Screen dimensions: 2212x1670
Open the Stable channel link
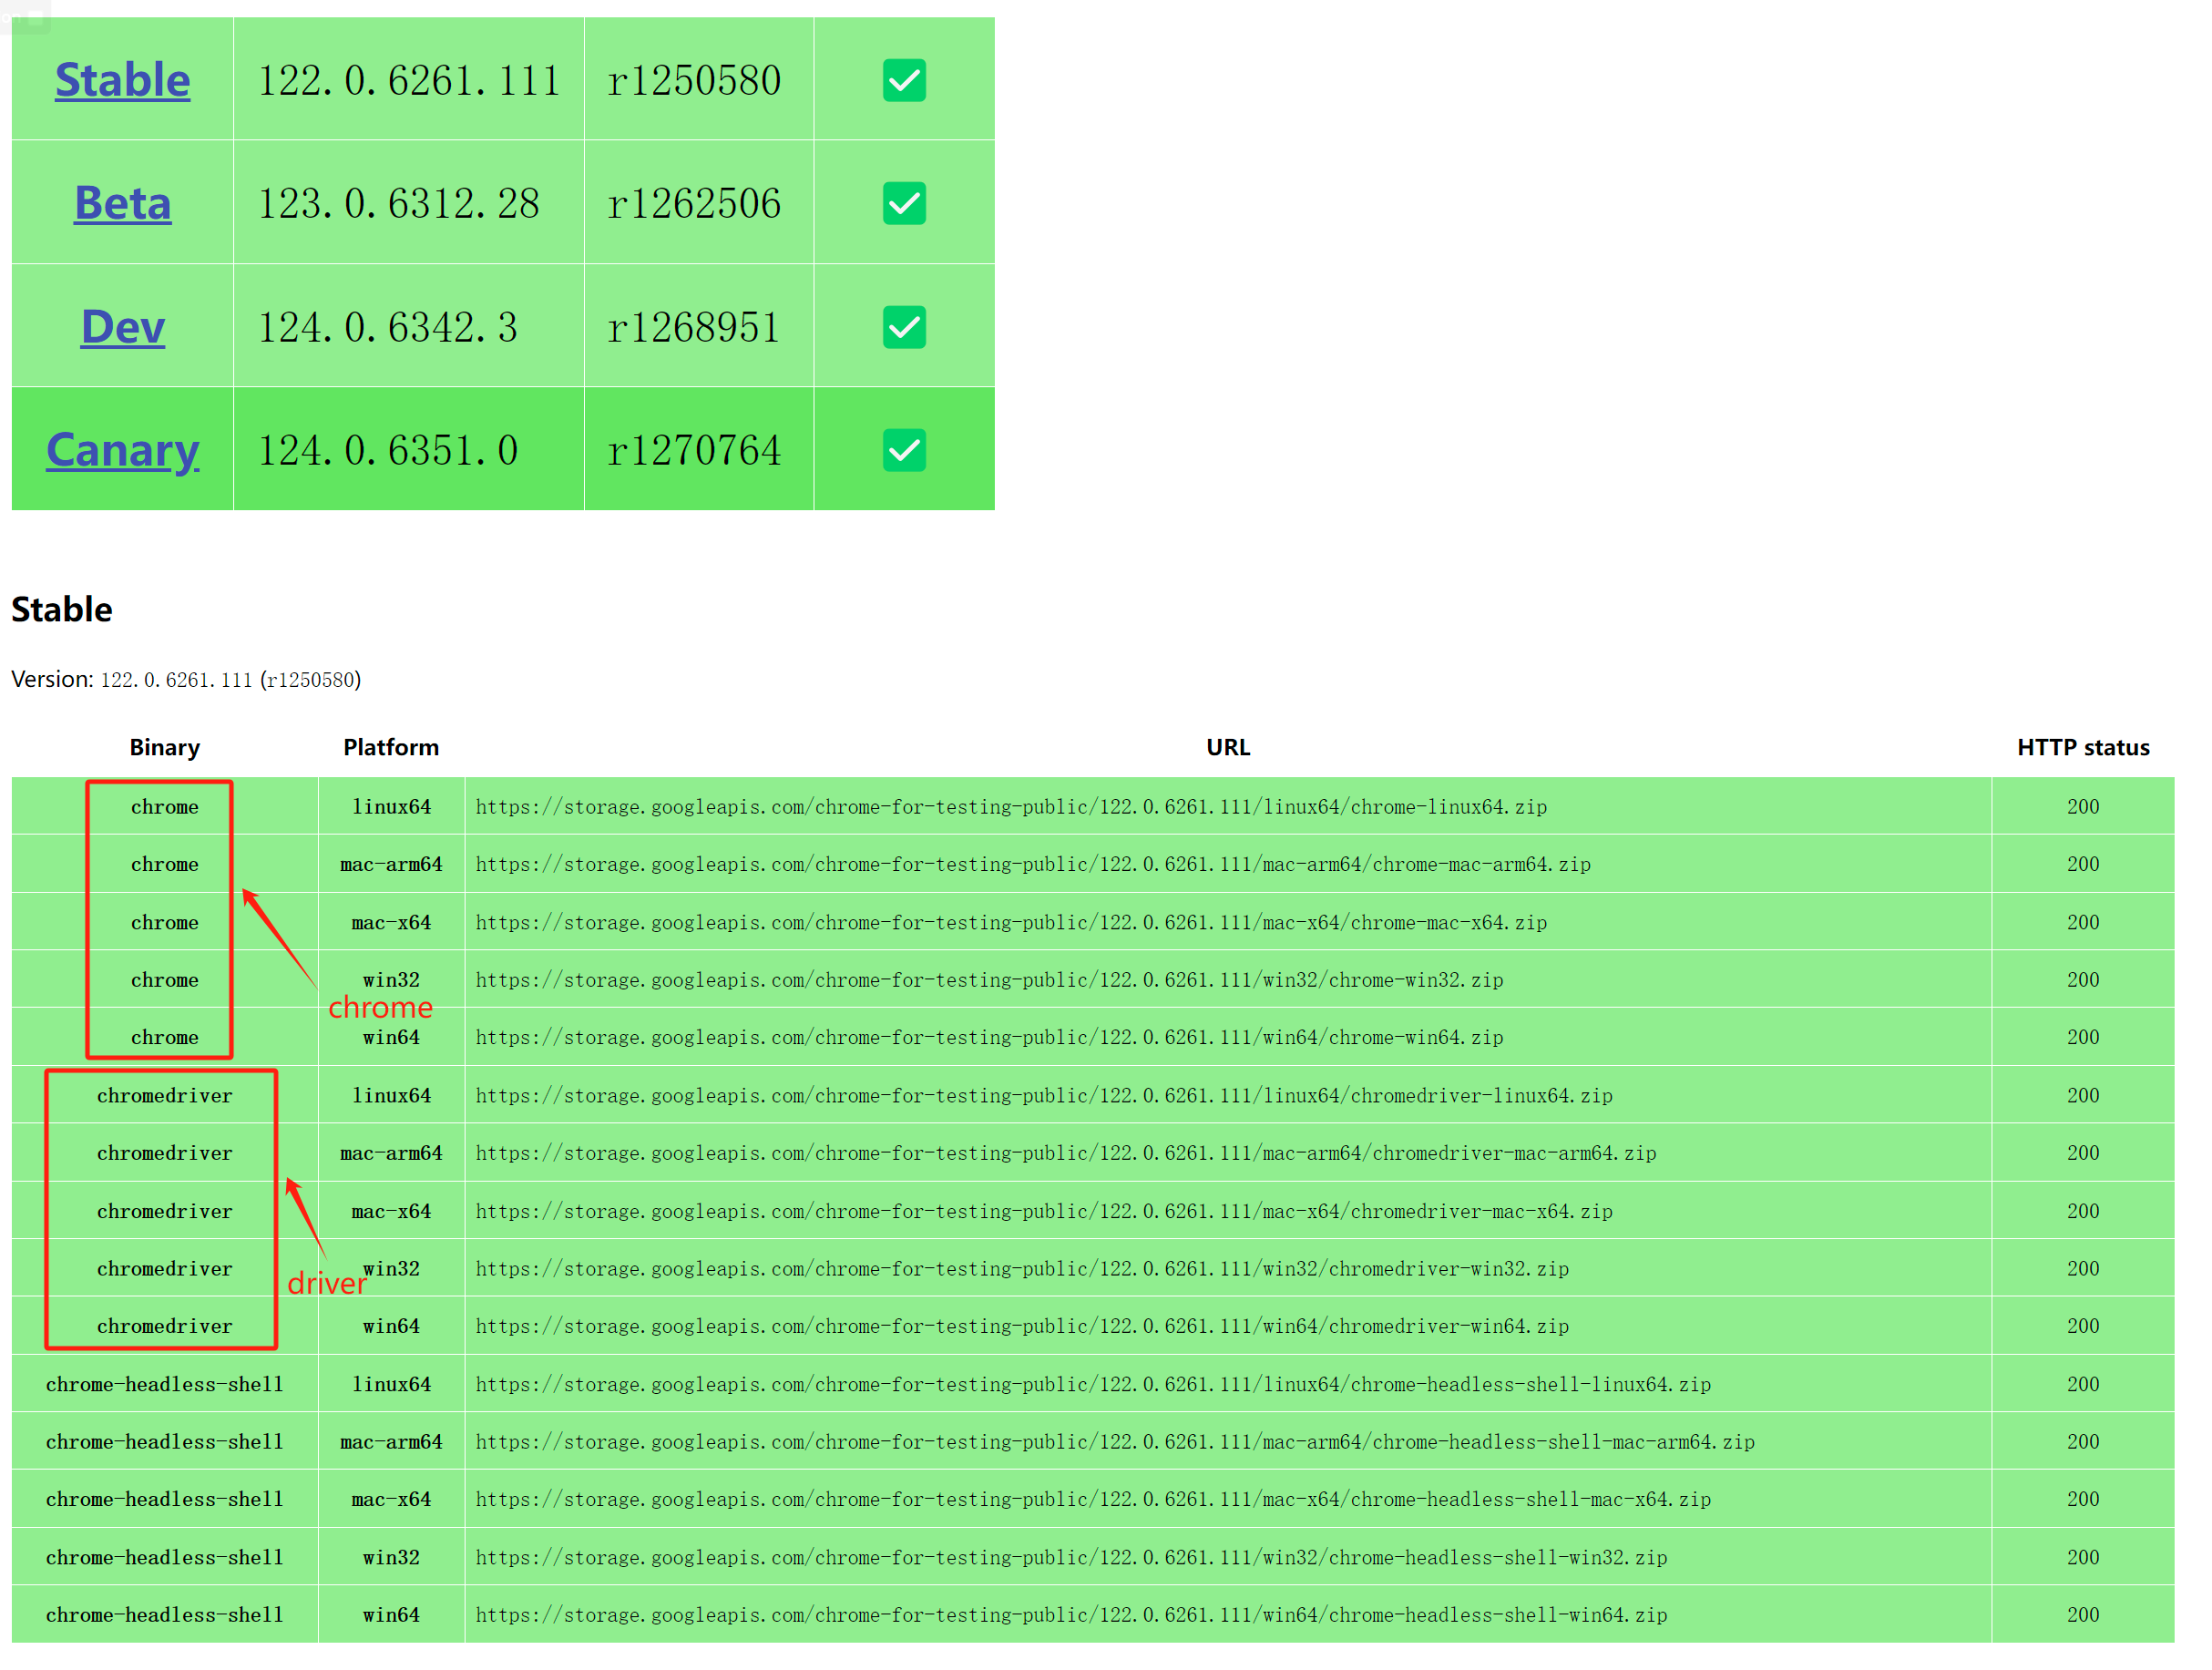pyautogui.click(x=122, y=80)
